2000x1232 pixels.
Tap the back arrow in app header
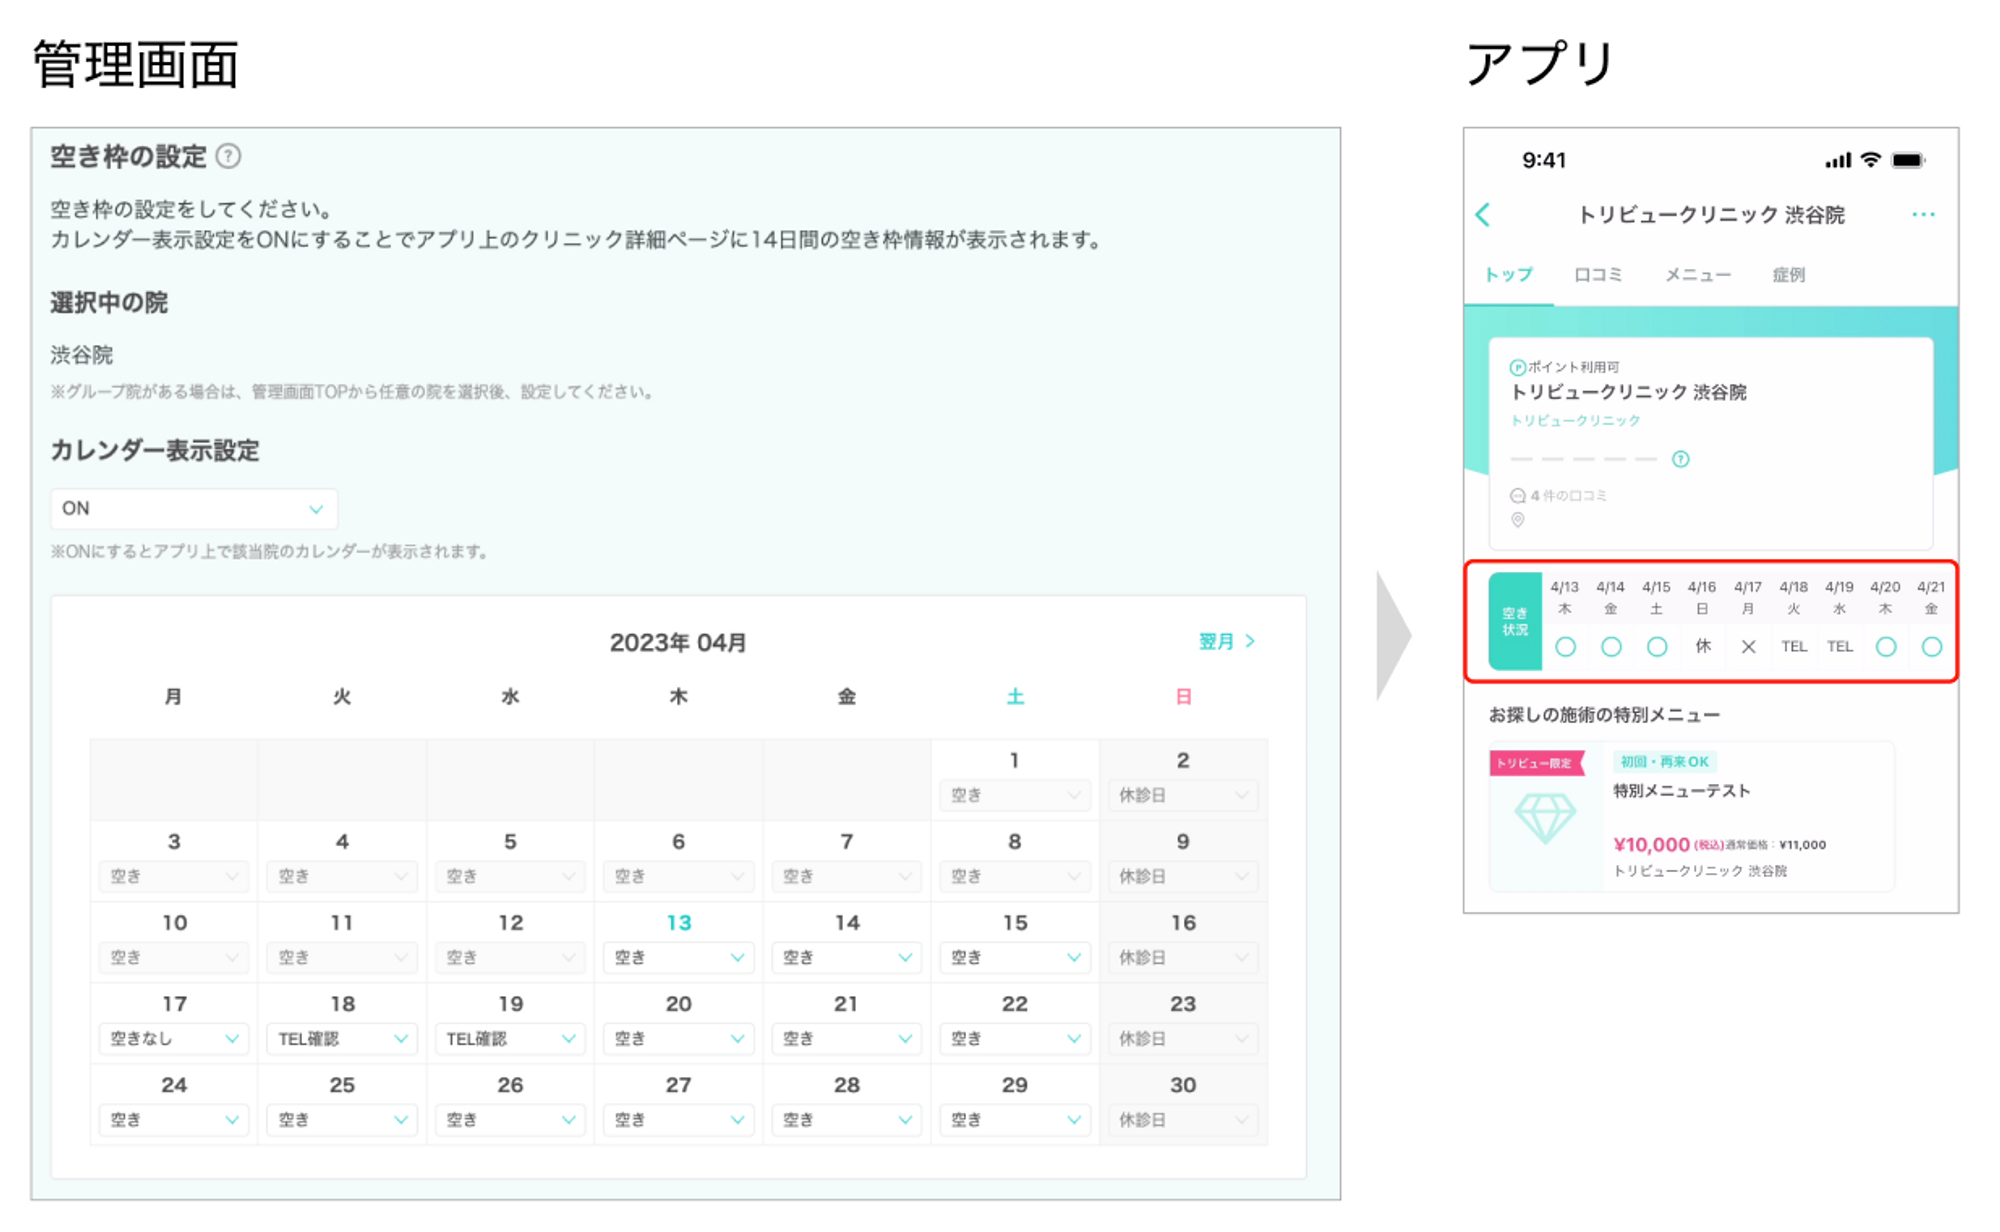(1483, 214)
